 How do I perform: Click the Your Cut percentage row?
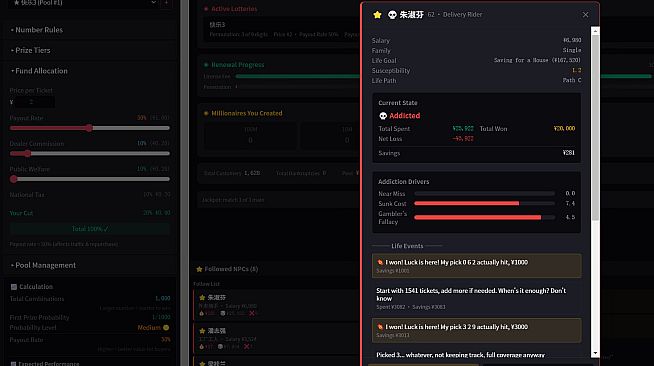(90, 213)
